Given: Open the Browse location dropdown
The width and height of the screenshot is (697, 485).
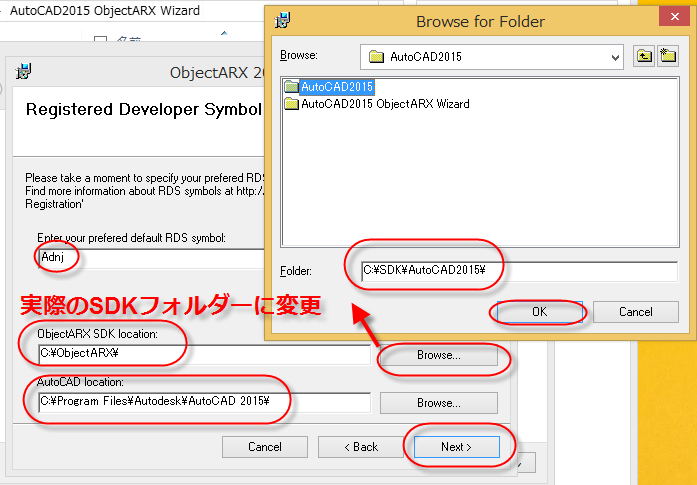Looking at the screenshot, I should [615, 57].
